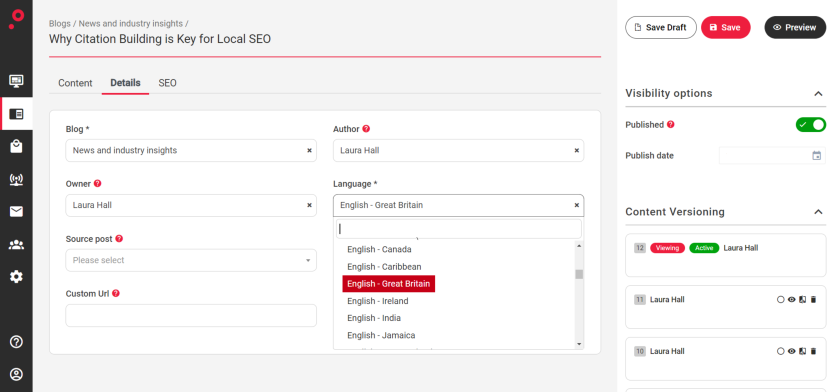Screen dimensions: 831x392
Task: Clear the Blog field with its x
Action: (310, 150)
